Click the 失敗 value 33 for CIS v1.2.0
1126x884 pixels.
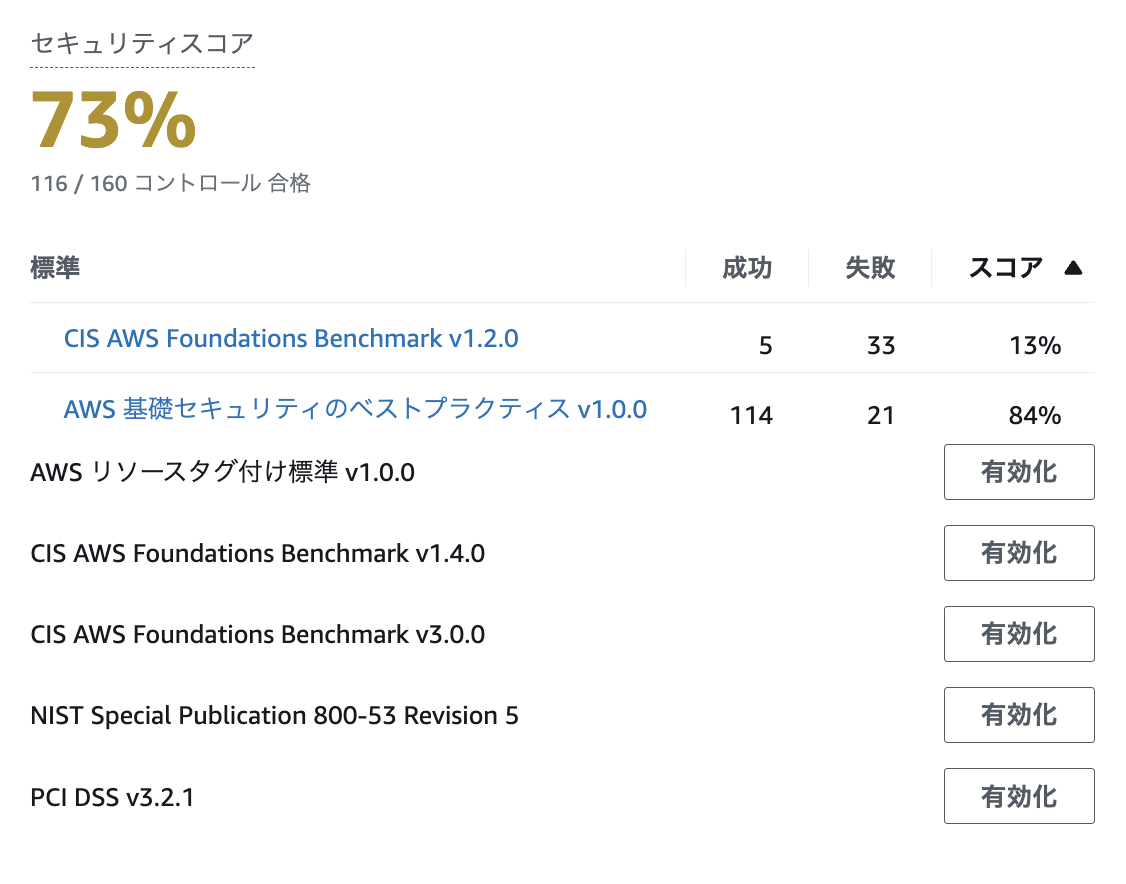(x=881, y=345)
